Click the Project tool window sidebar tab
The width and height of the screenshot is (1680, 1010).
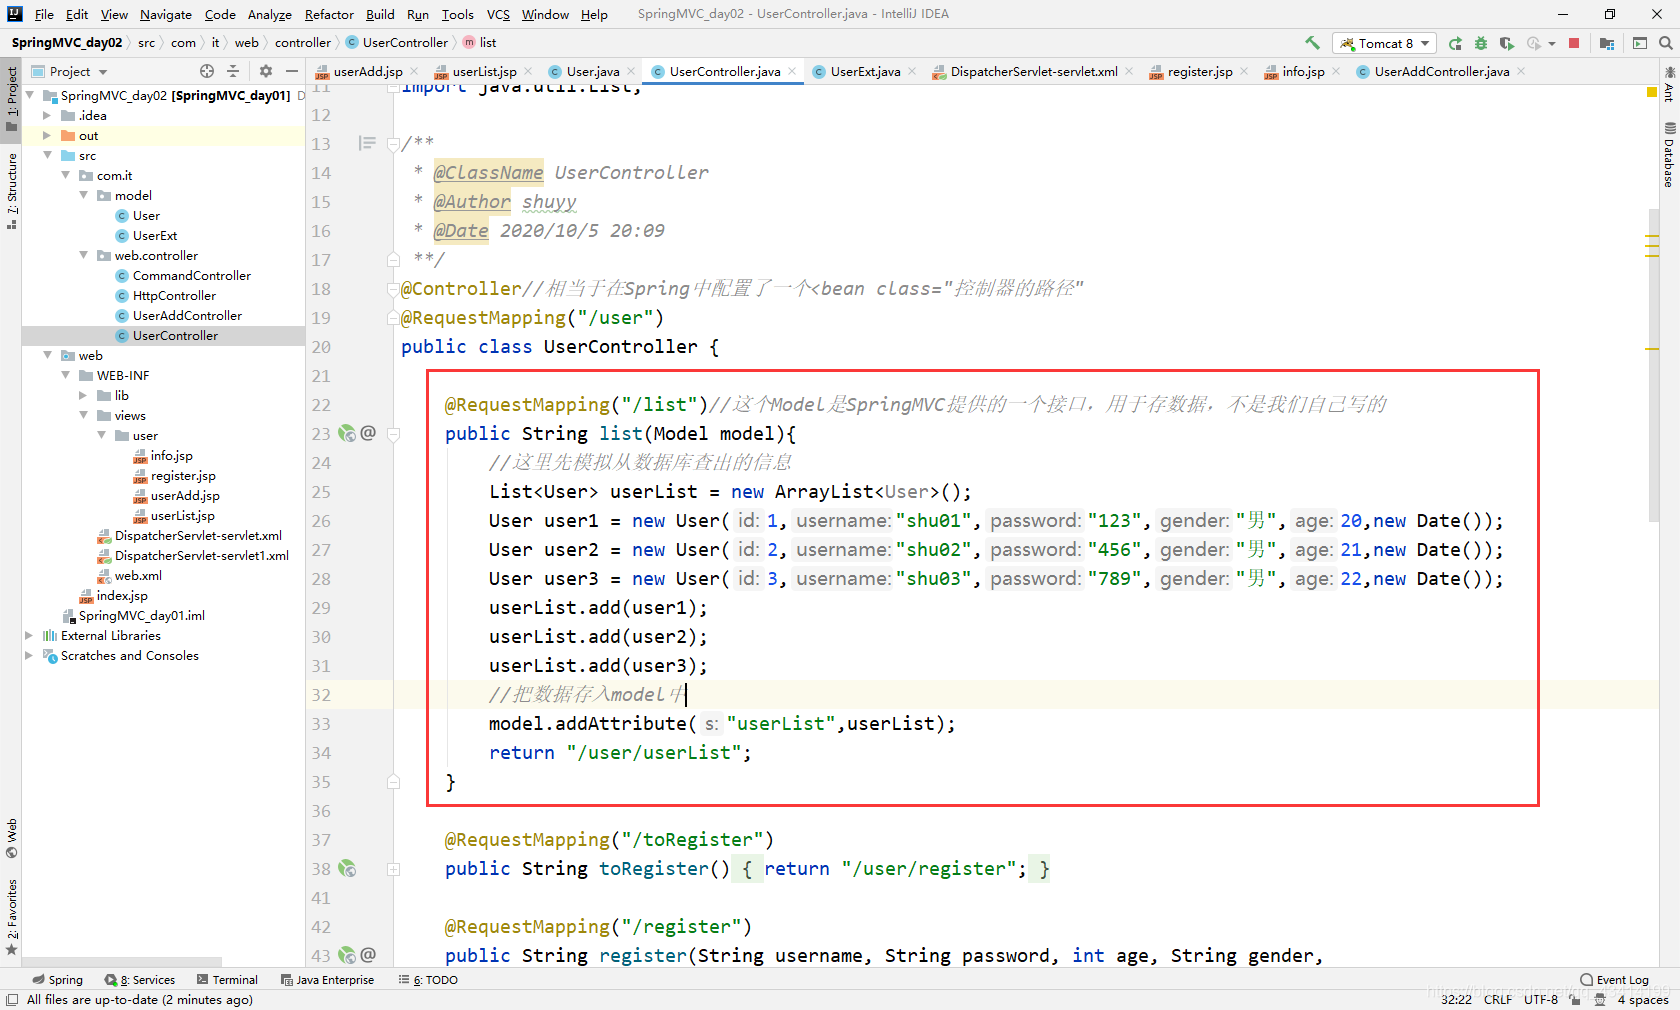tap(11, 98)
